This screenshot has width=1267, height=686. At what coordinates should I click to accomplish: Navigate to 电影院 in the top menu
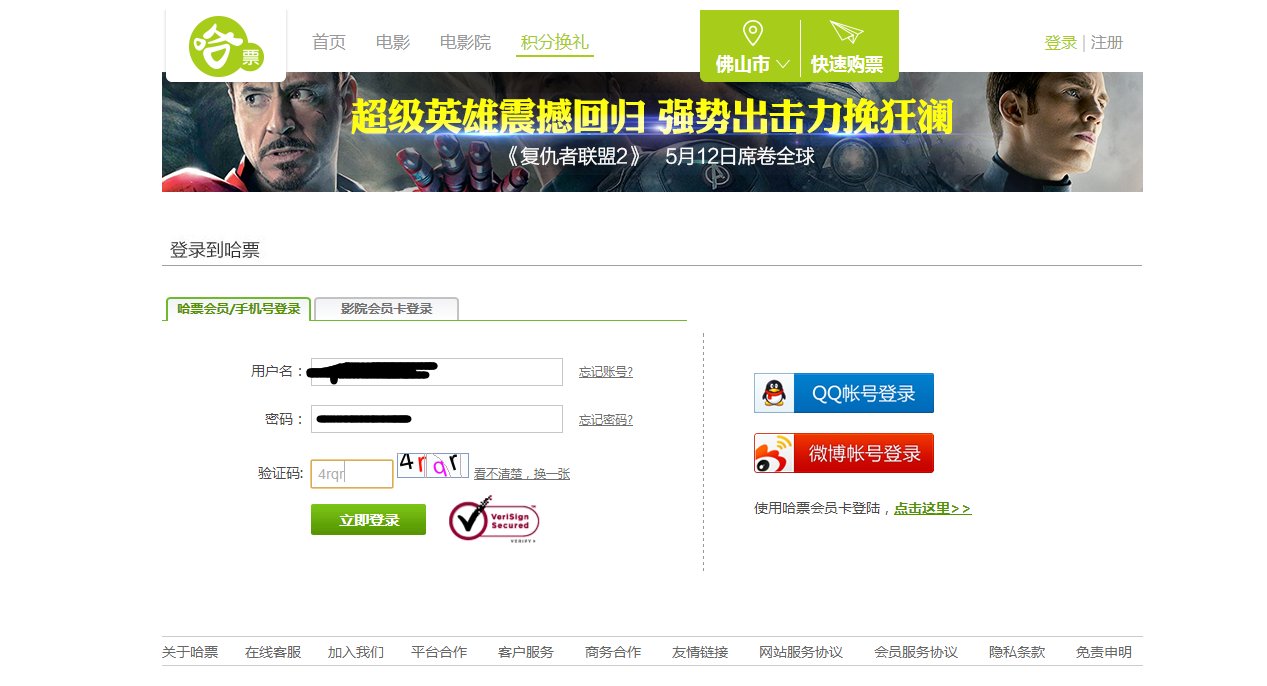pyautogui.click(x=464, y=42)
